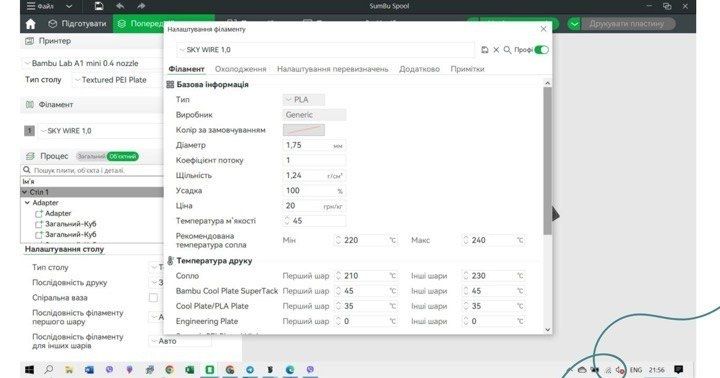Go to the home screen icon
720x378 pixels.
(31, 23)
